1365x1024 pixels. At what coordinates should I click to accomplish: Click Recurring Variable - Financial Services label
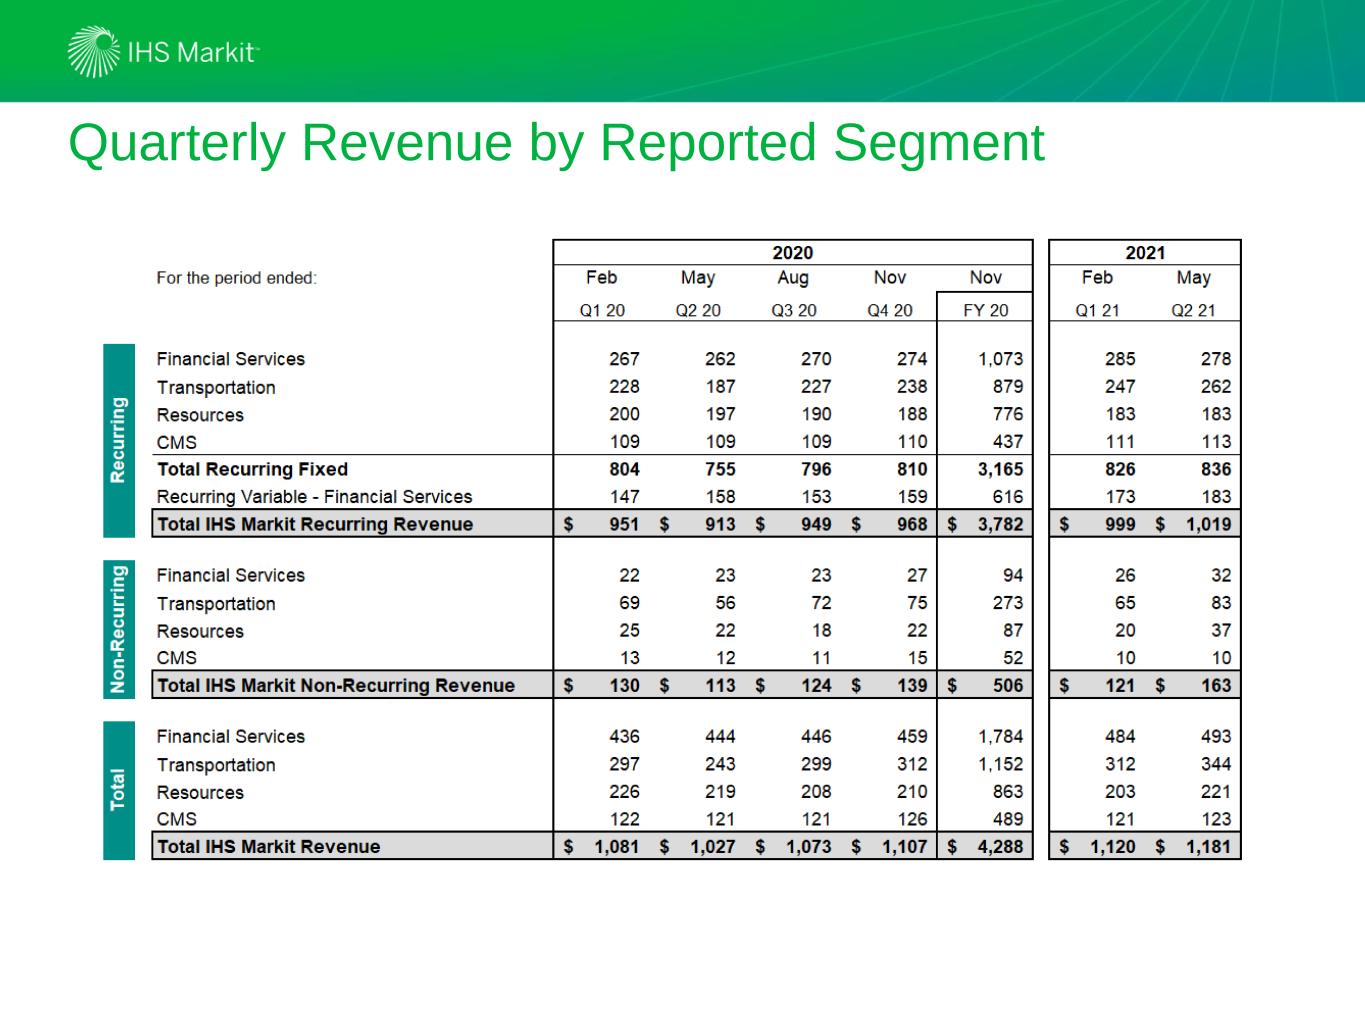[x=314, y=497]
